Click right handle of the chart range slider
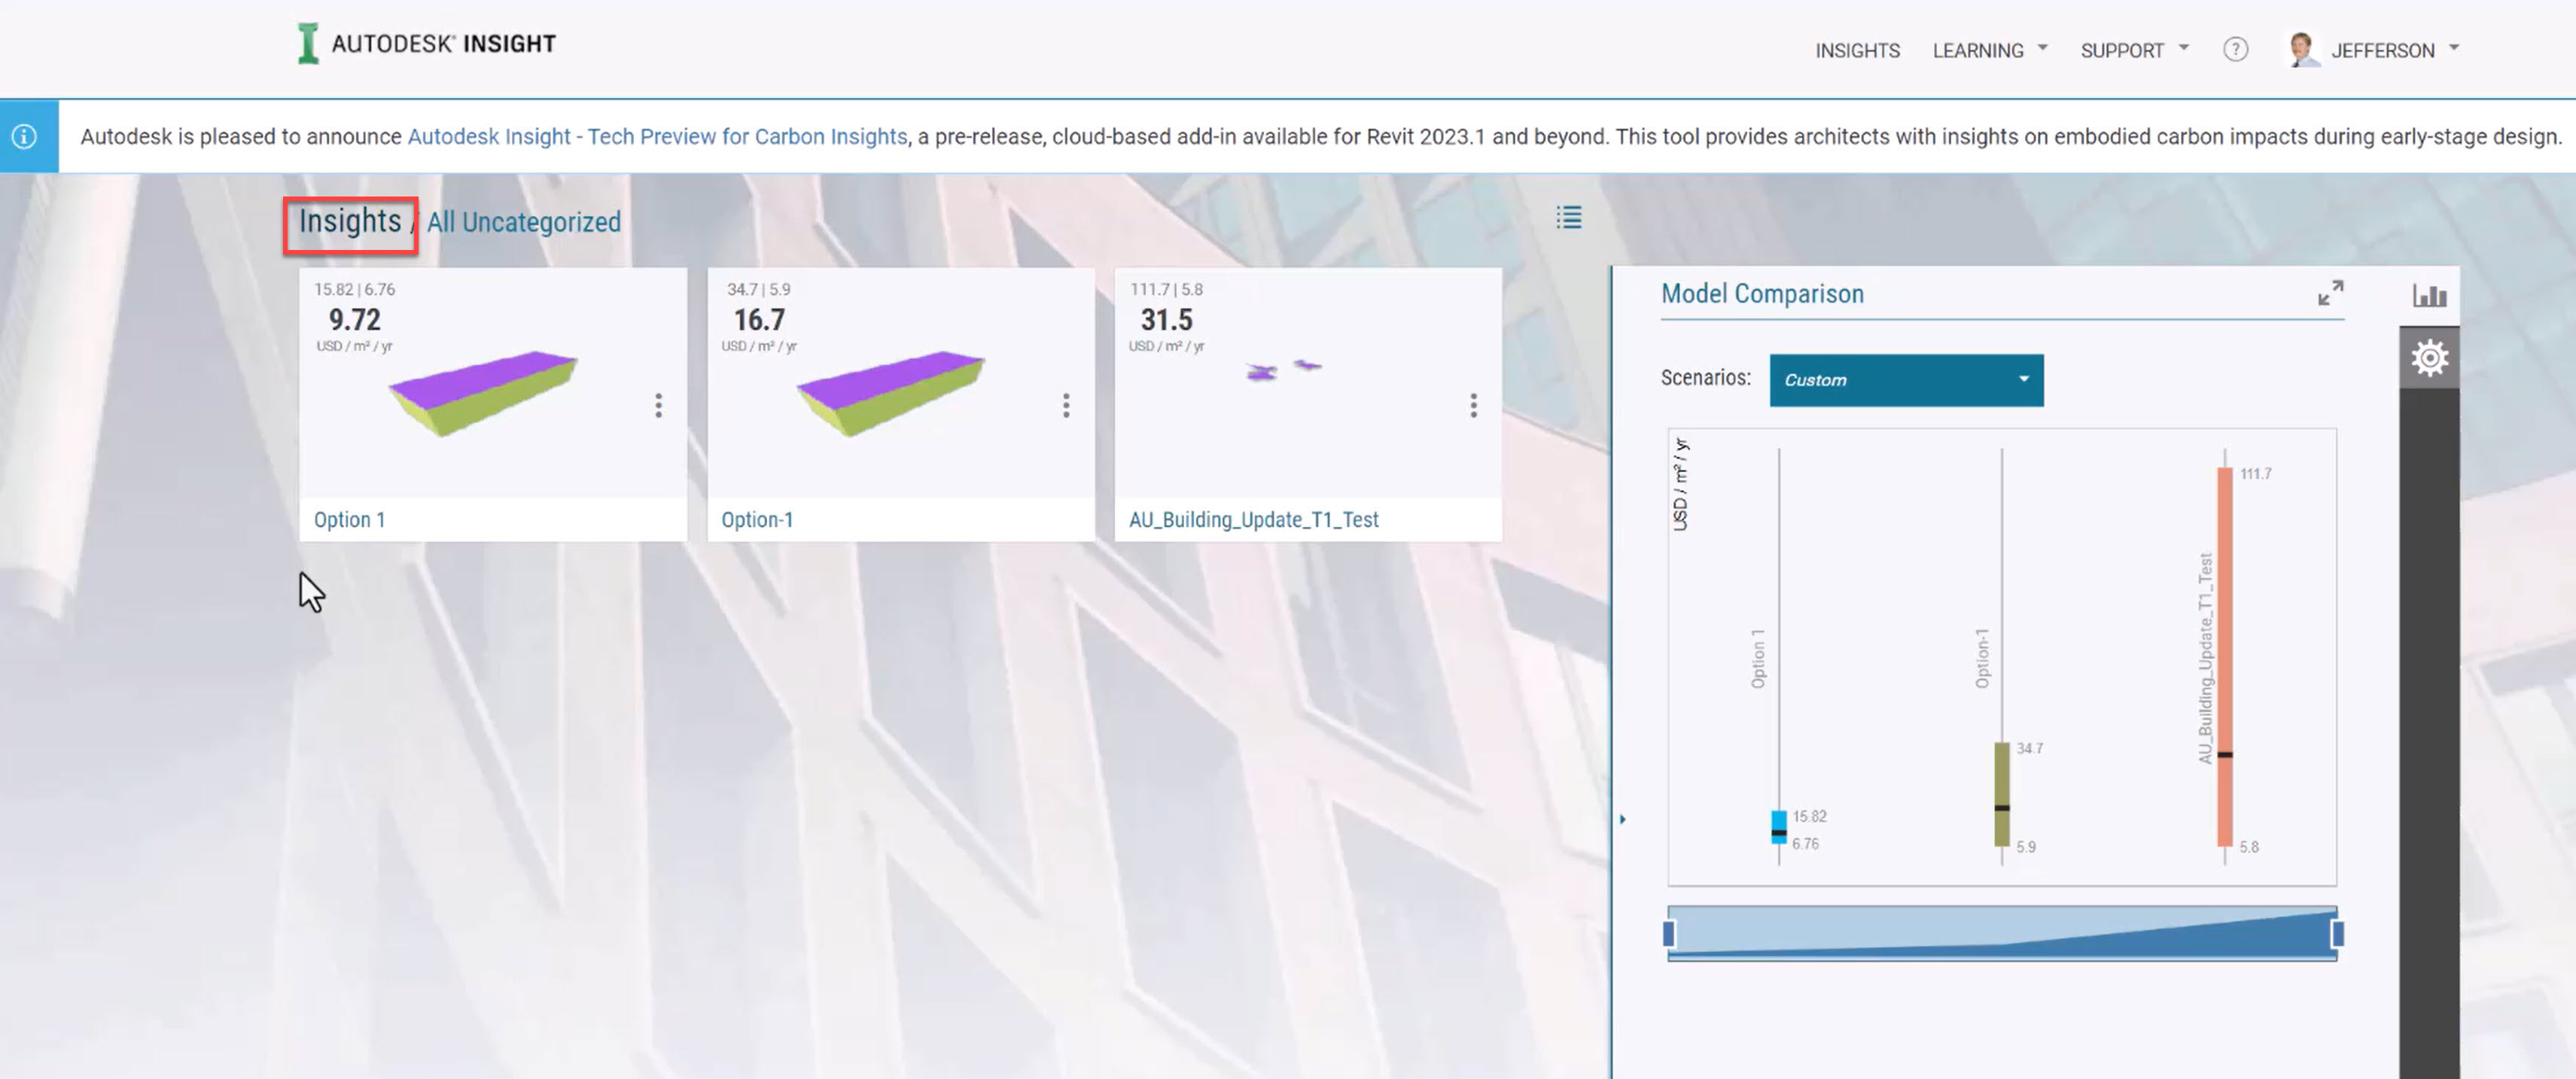Screen dimensions: 2576x1079 (2337, 933)
